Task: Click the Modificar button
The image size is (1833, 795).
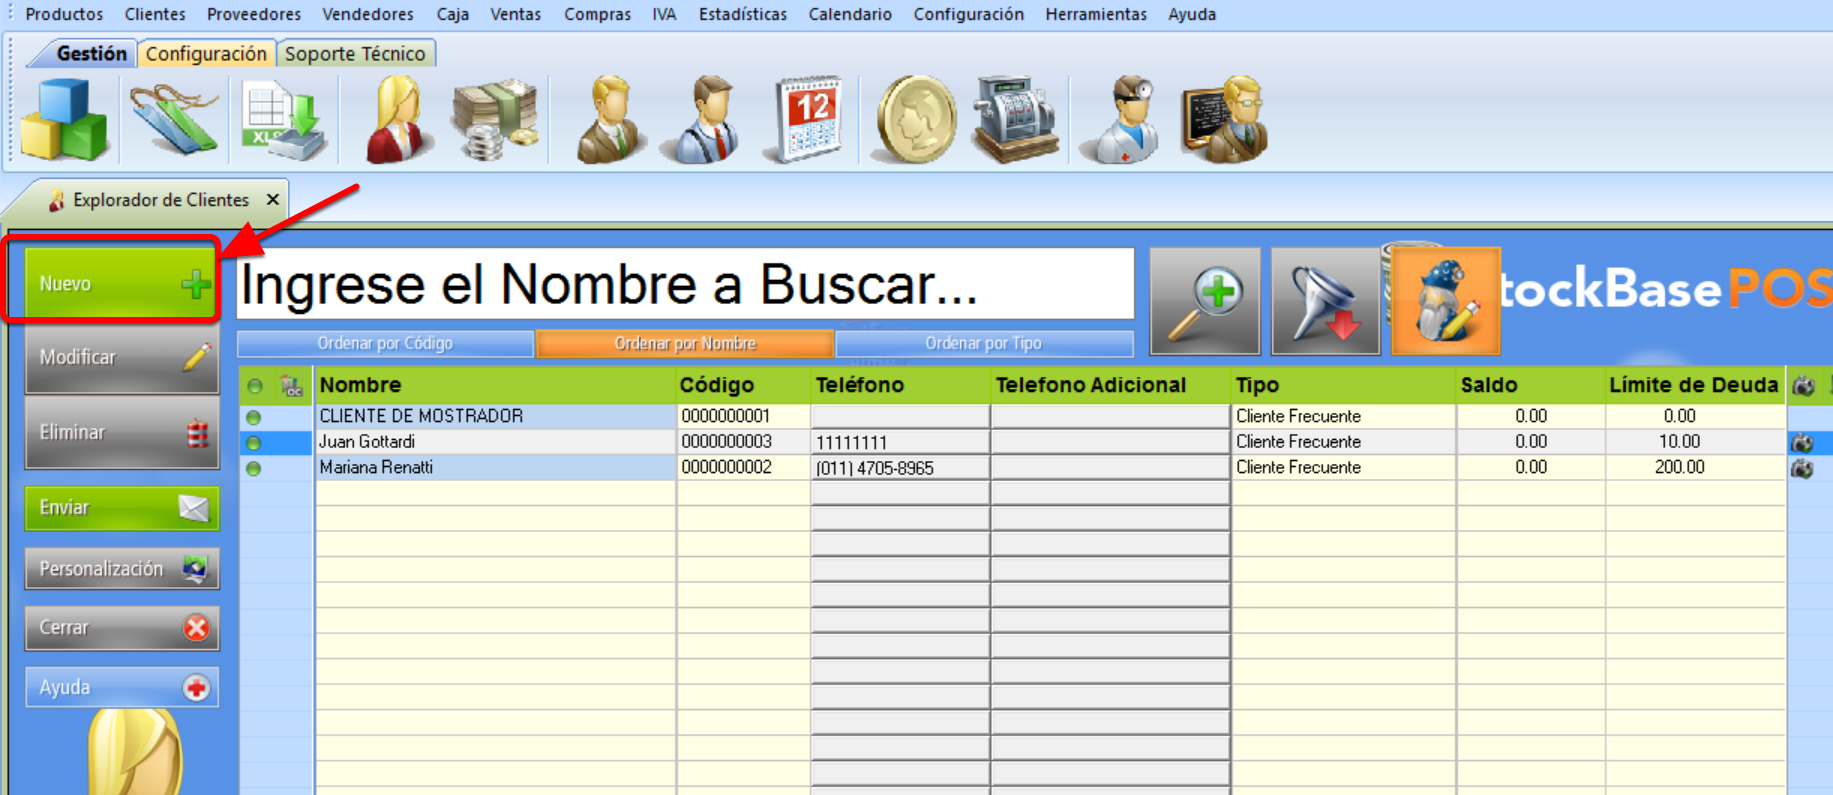Action: tap(121, 358)
